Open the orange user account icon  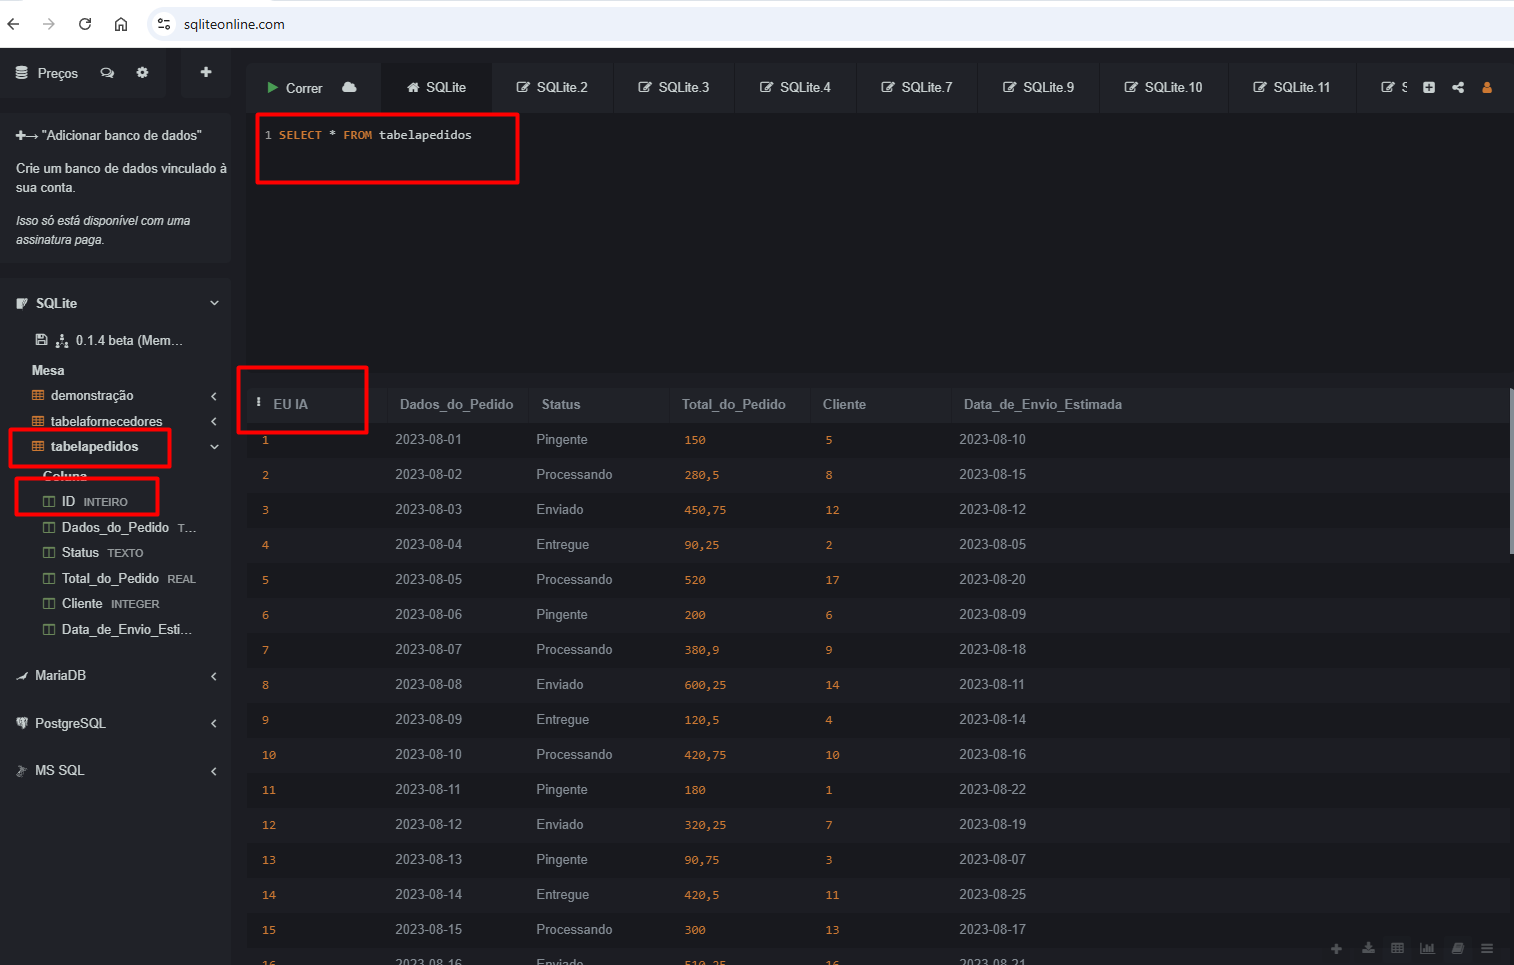click(x=1487, y=88)
